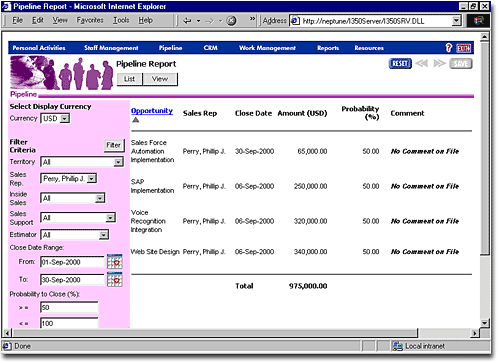Click the browser Back arrow
This screenshot has height=363, width=500.
tap(188, 21)
